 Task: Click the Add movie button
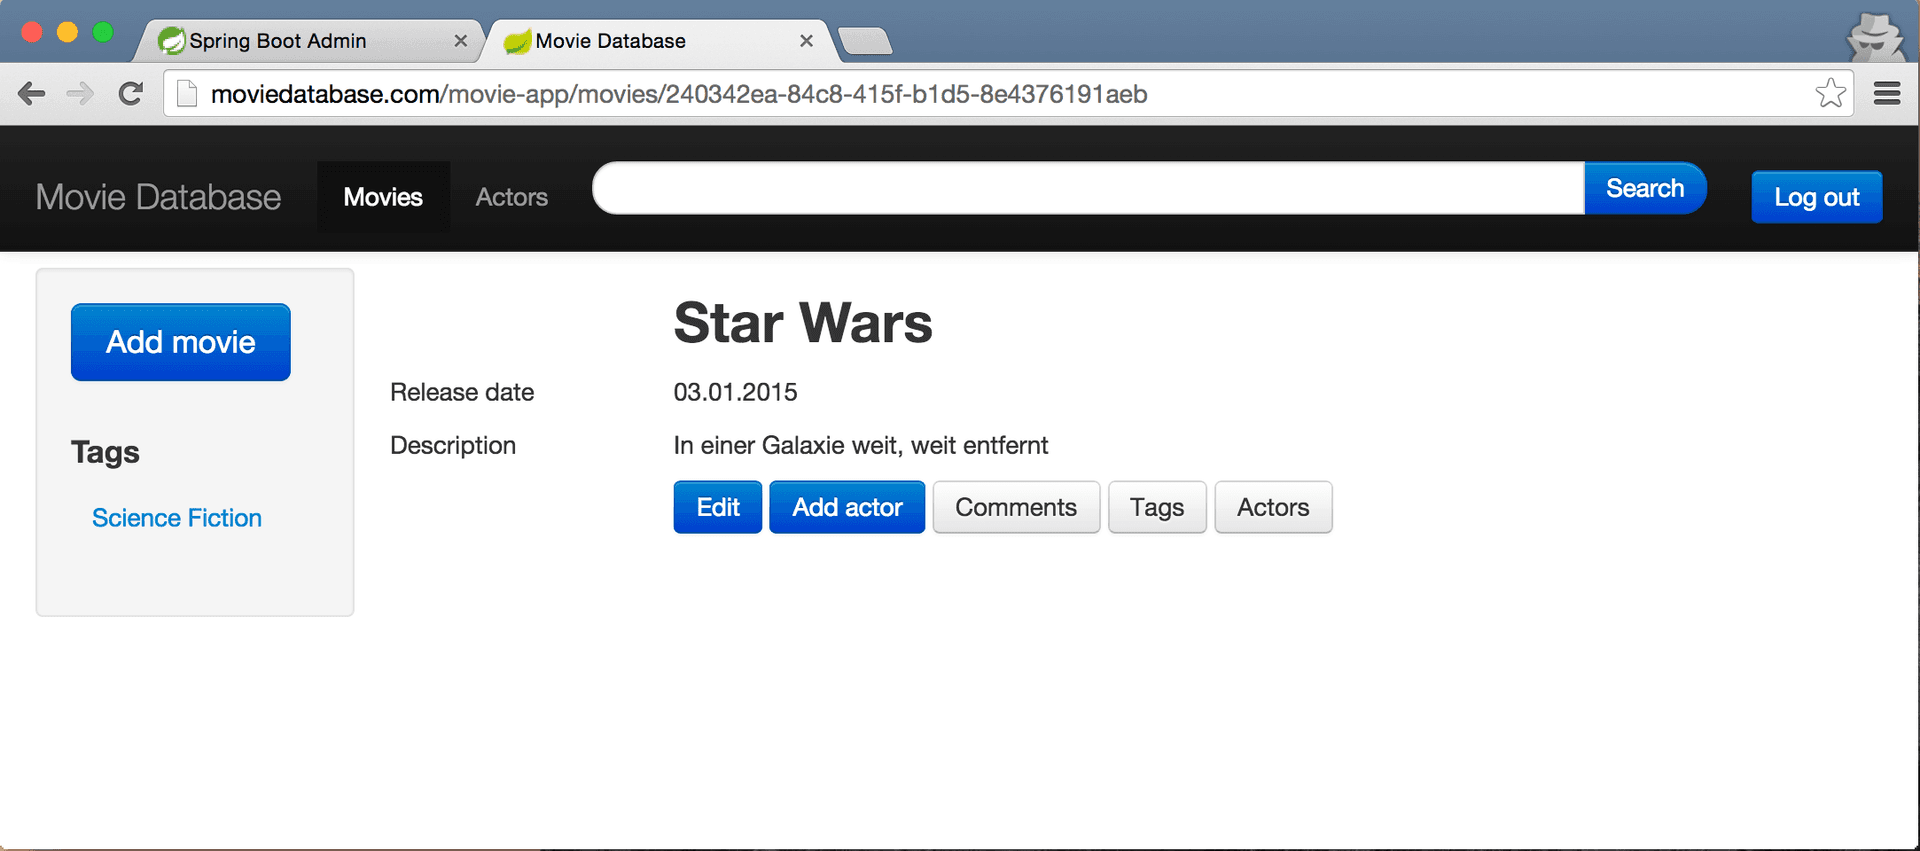181,342
